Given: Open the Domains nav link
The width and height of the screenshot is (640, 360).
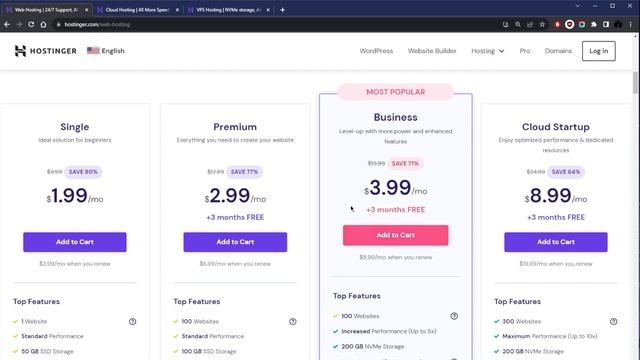Looking at the screenshot, I should (x=558, y=51).
